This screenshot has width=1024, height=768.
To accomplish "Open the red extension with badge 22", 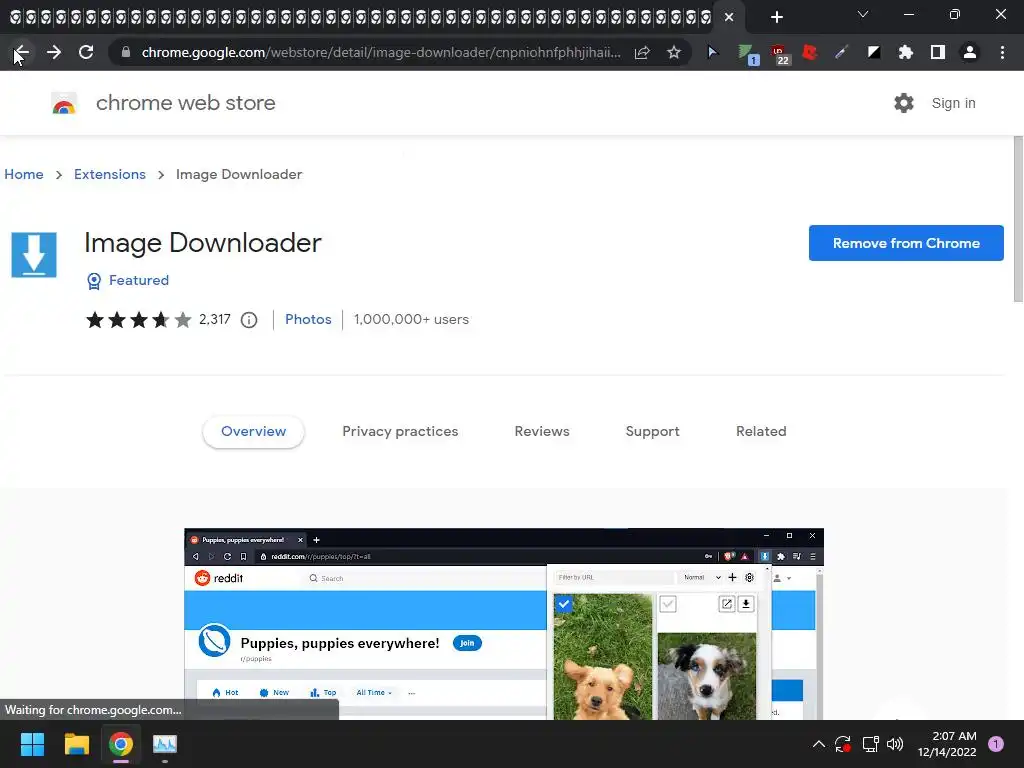I will click(780, 54).
